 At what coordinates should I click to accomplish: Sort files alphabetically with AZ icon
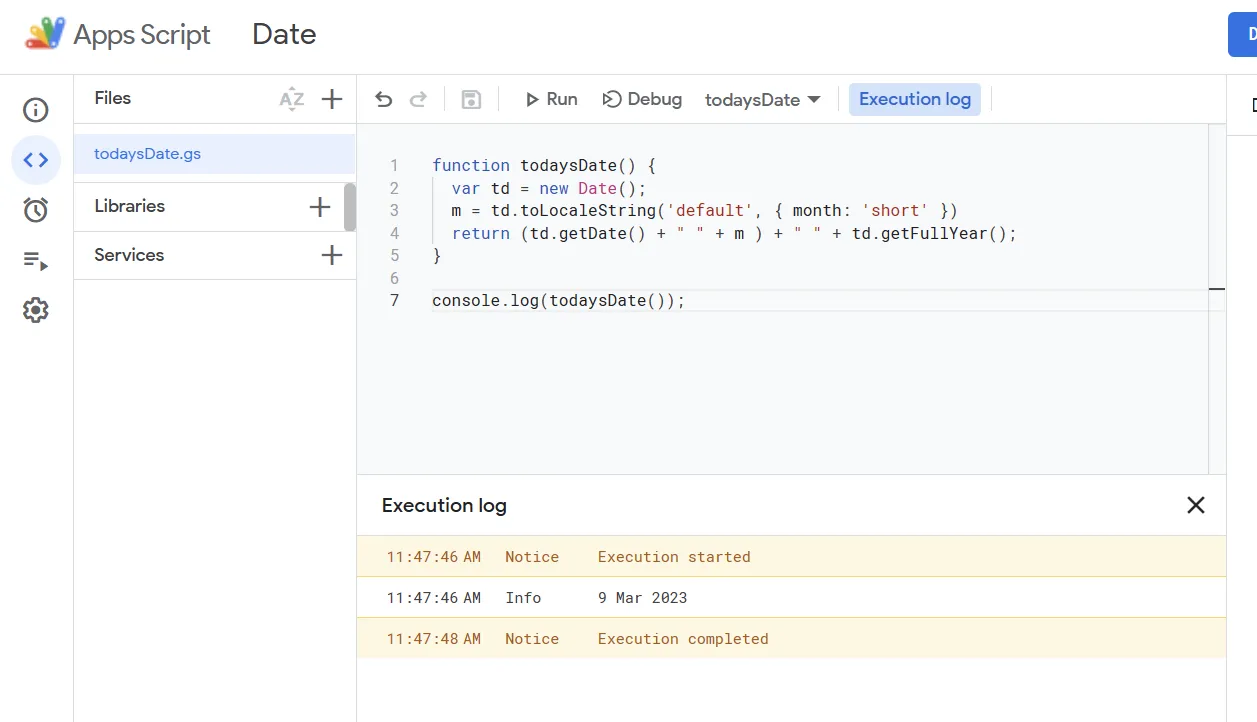(x=291, y=99)
